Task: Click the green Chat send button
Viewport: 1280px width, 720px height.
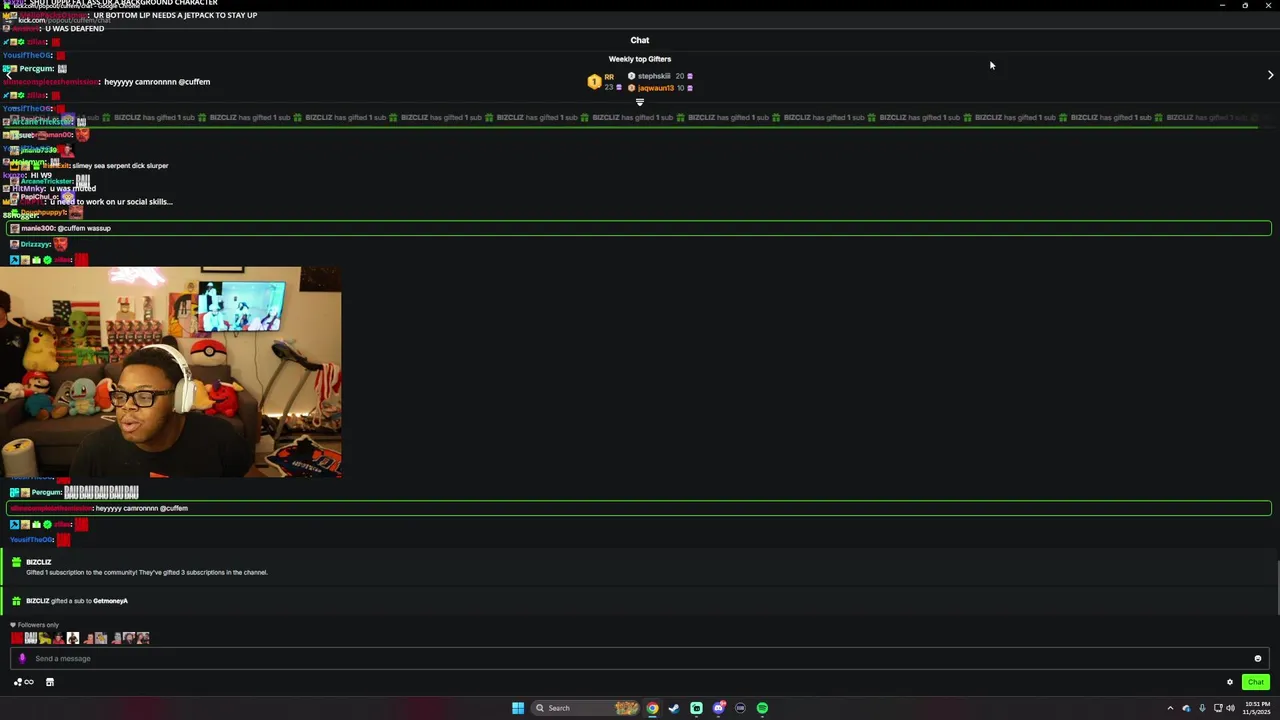Action: [x=1256, y=682]
